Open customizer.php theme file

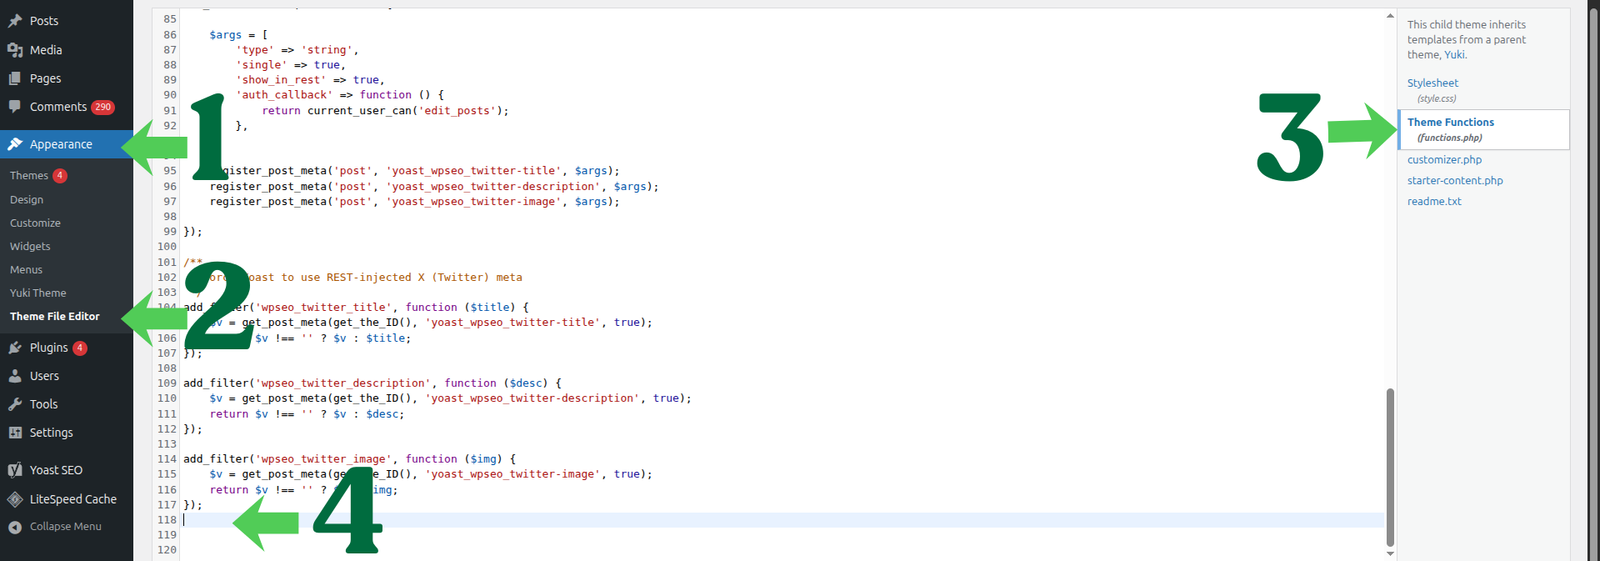coord(1444,160)
